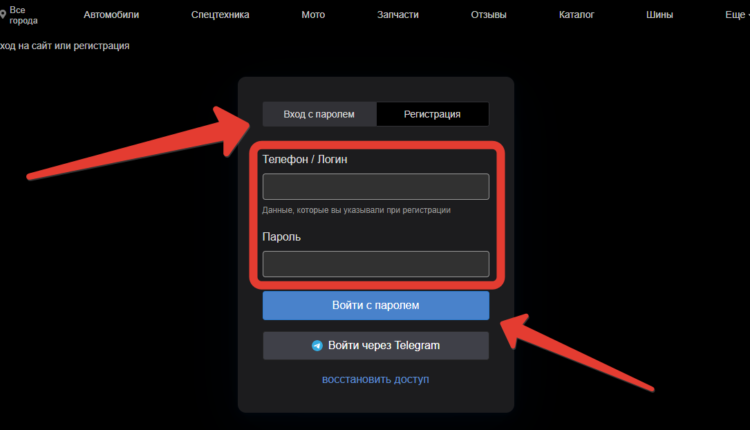
Task: Switch to the Вход с паролем tab
Action: 319,114
